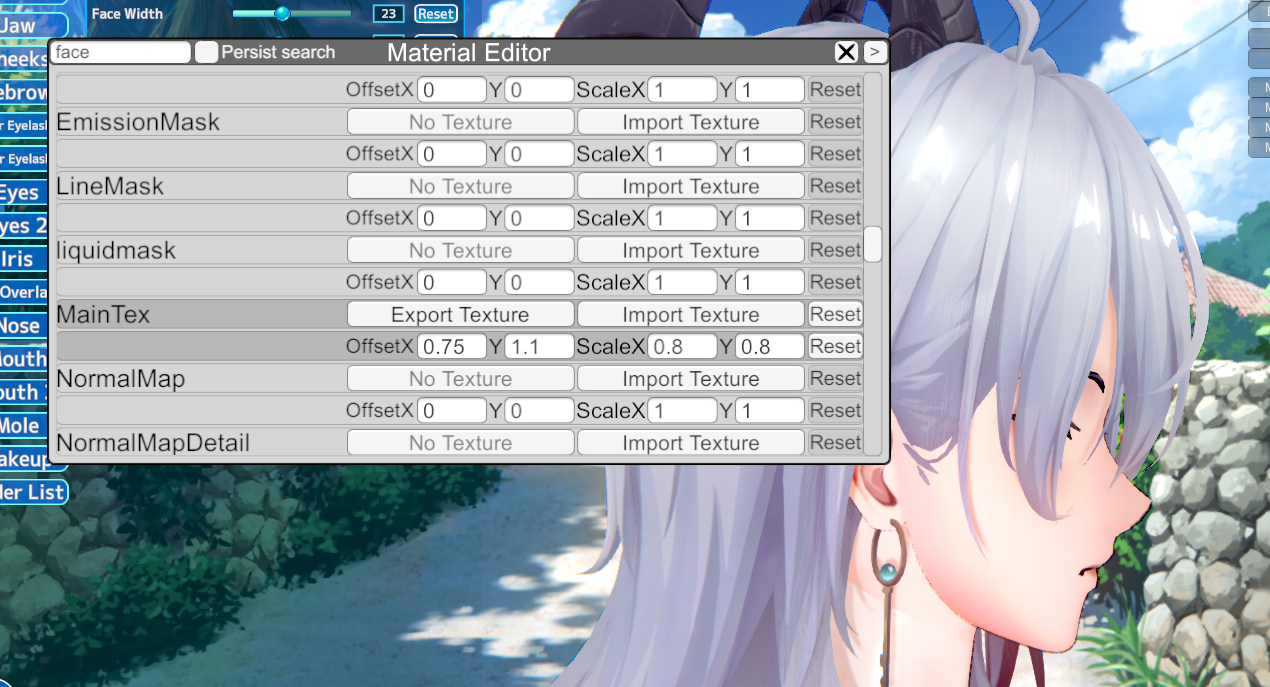1270x687 pixels.
Task: Enable the Persist search checkbox
Action: coord(207,53)
